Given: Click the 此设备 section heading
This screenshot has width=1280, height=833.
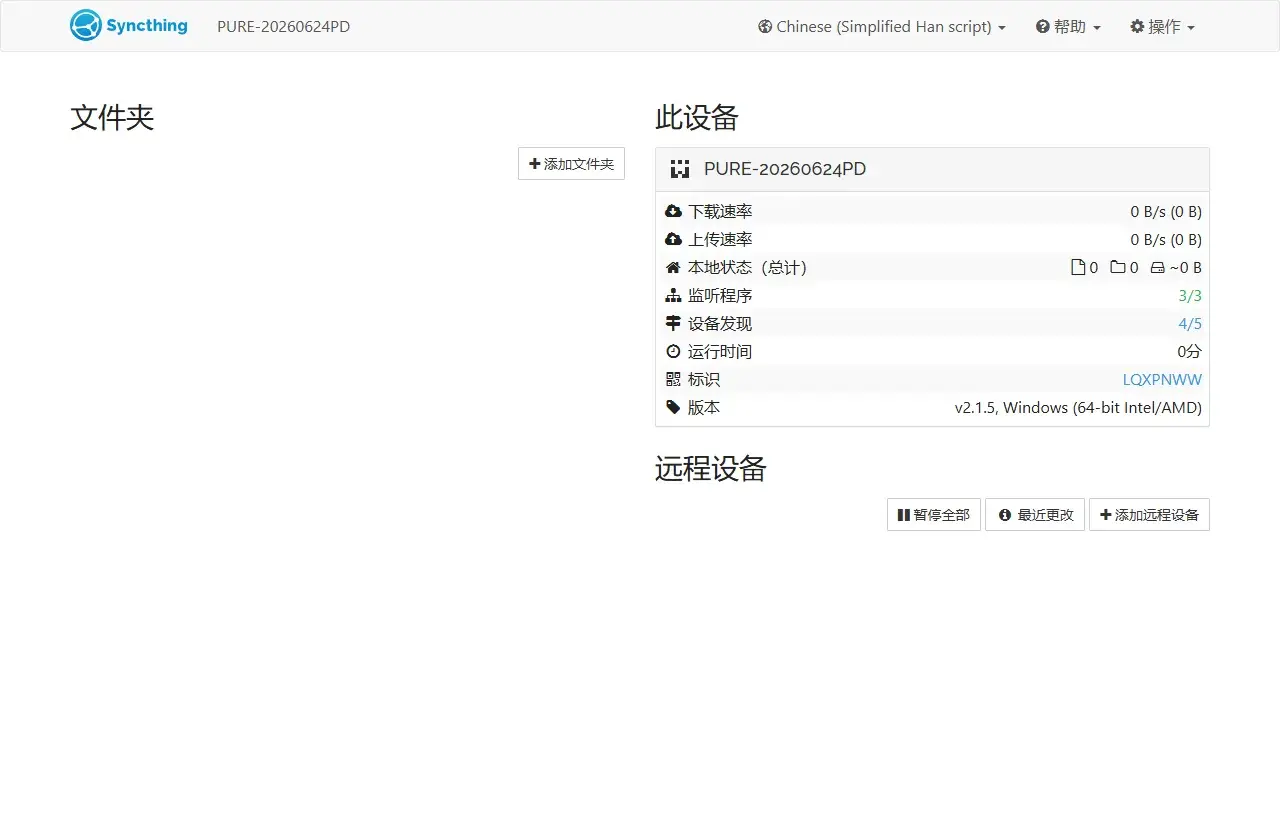Looking at the screenshot, I should pyautogui.click(x=697, y=118).
